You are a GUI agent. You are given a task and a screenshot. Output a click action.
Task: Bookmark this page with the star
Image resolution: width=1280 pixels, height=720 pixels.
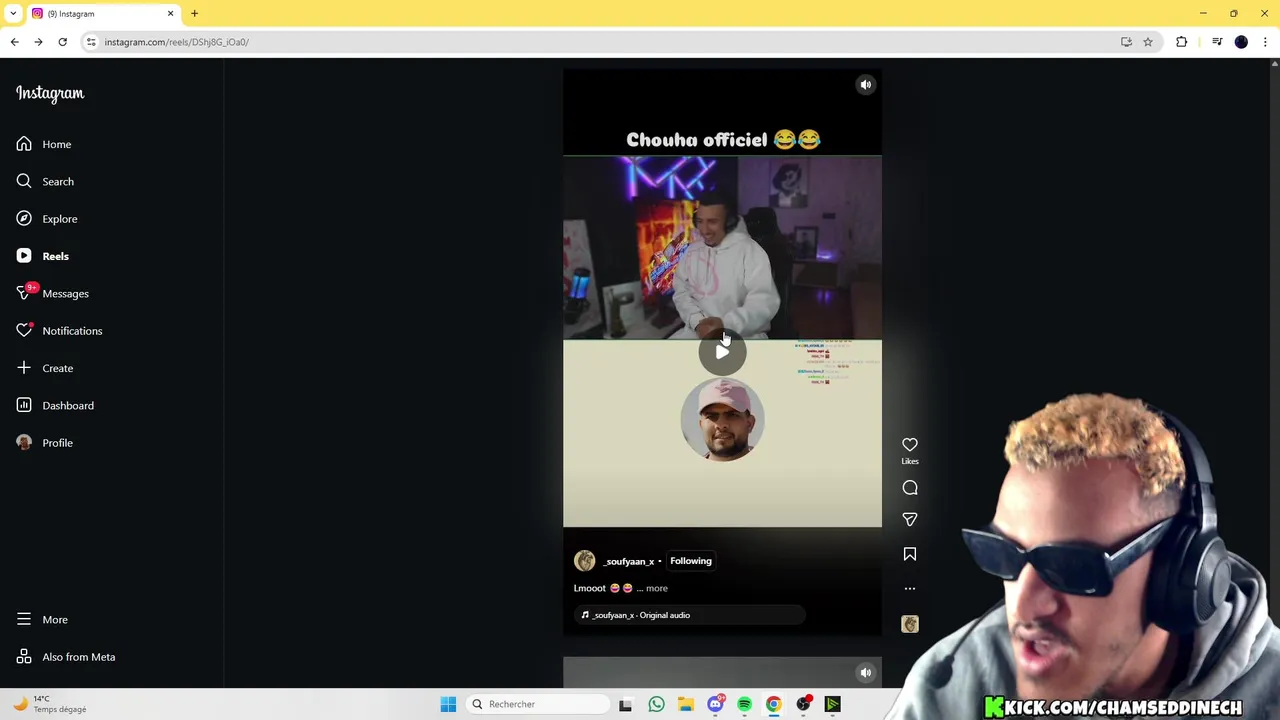tap(1148, 42)
